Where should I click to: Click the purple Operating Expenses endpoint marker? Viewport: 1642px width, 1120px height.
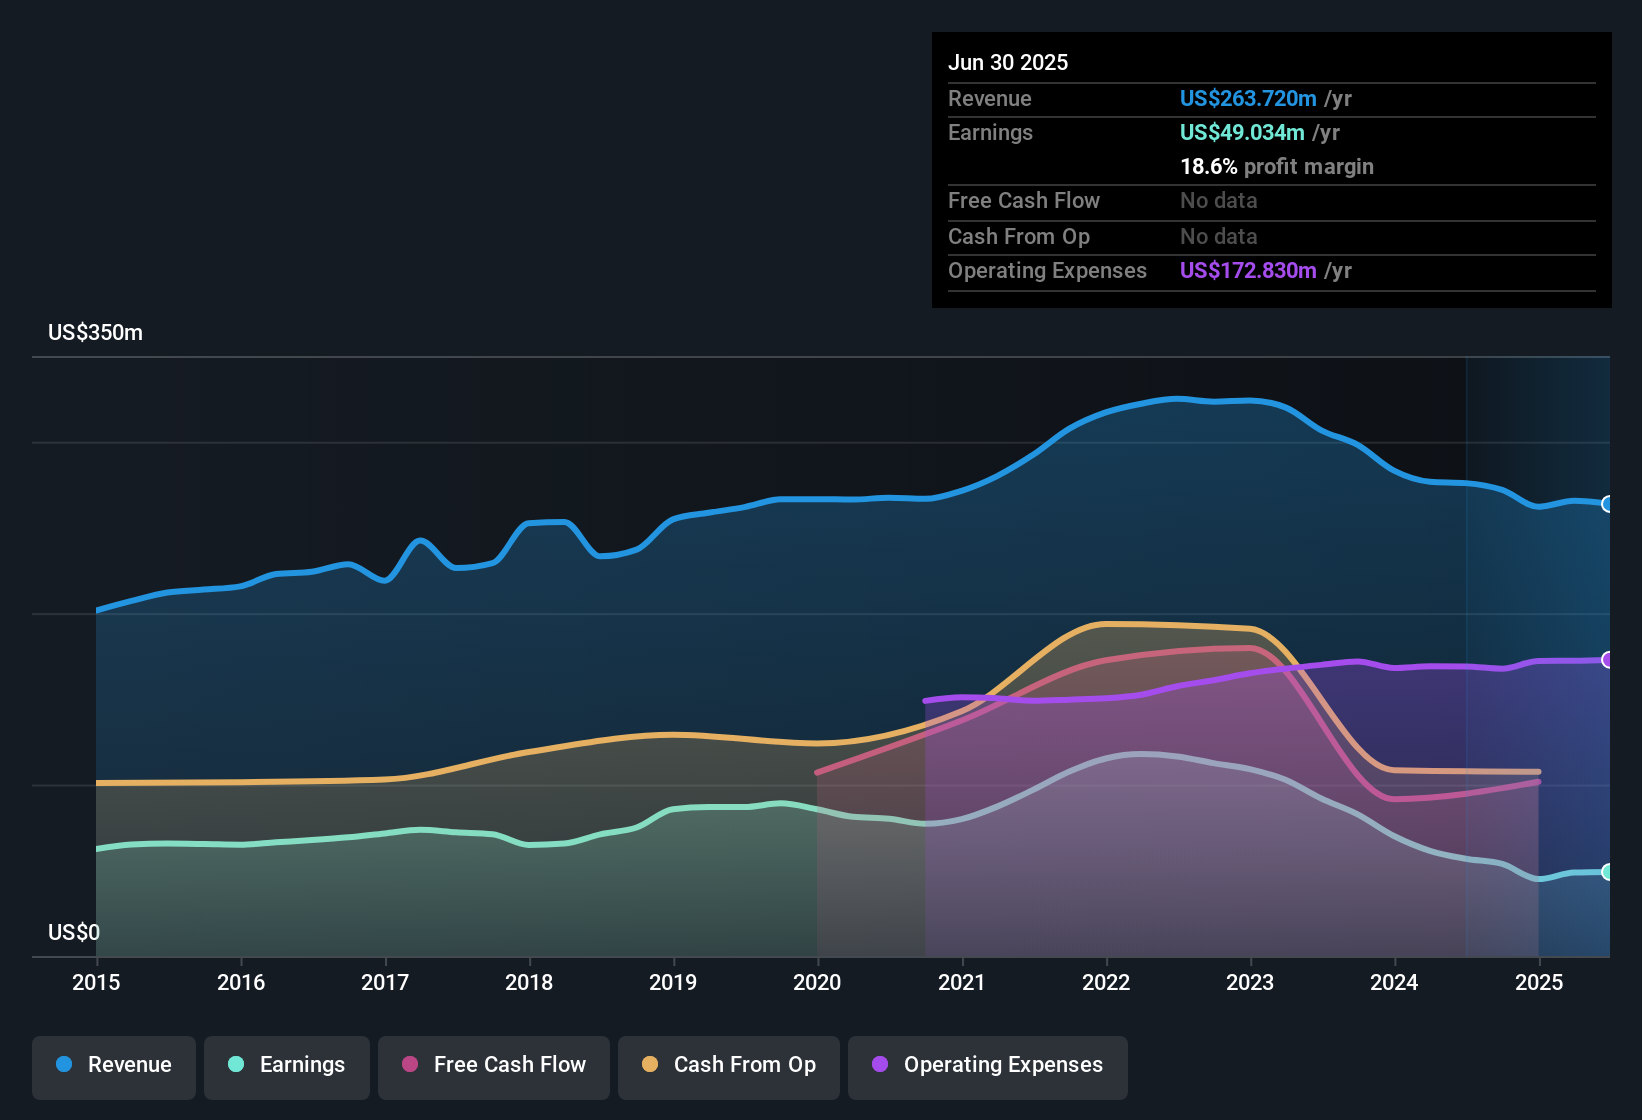[x=1607, y=660]
